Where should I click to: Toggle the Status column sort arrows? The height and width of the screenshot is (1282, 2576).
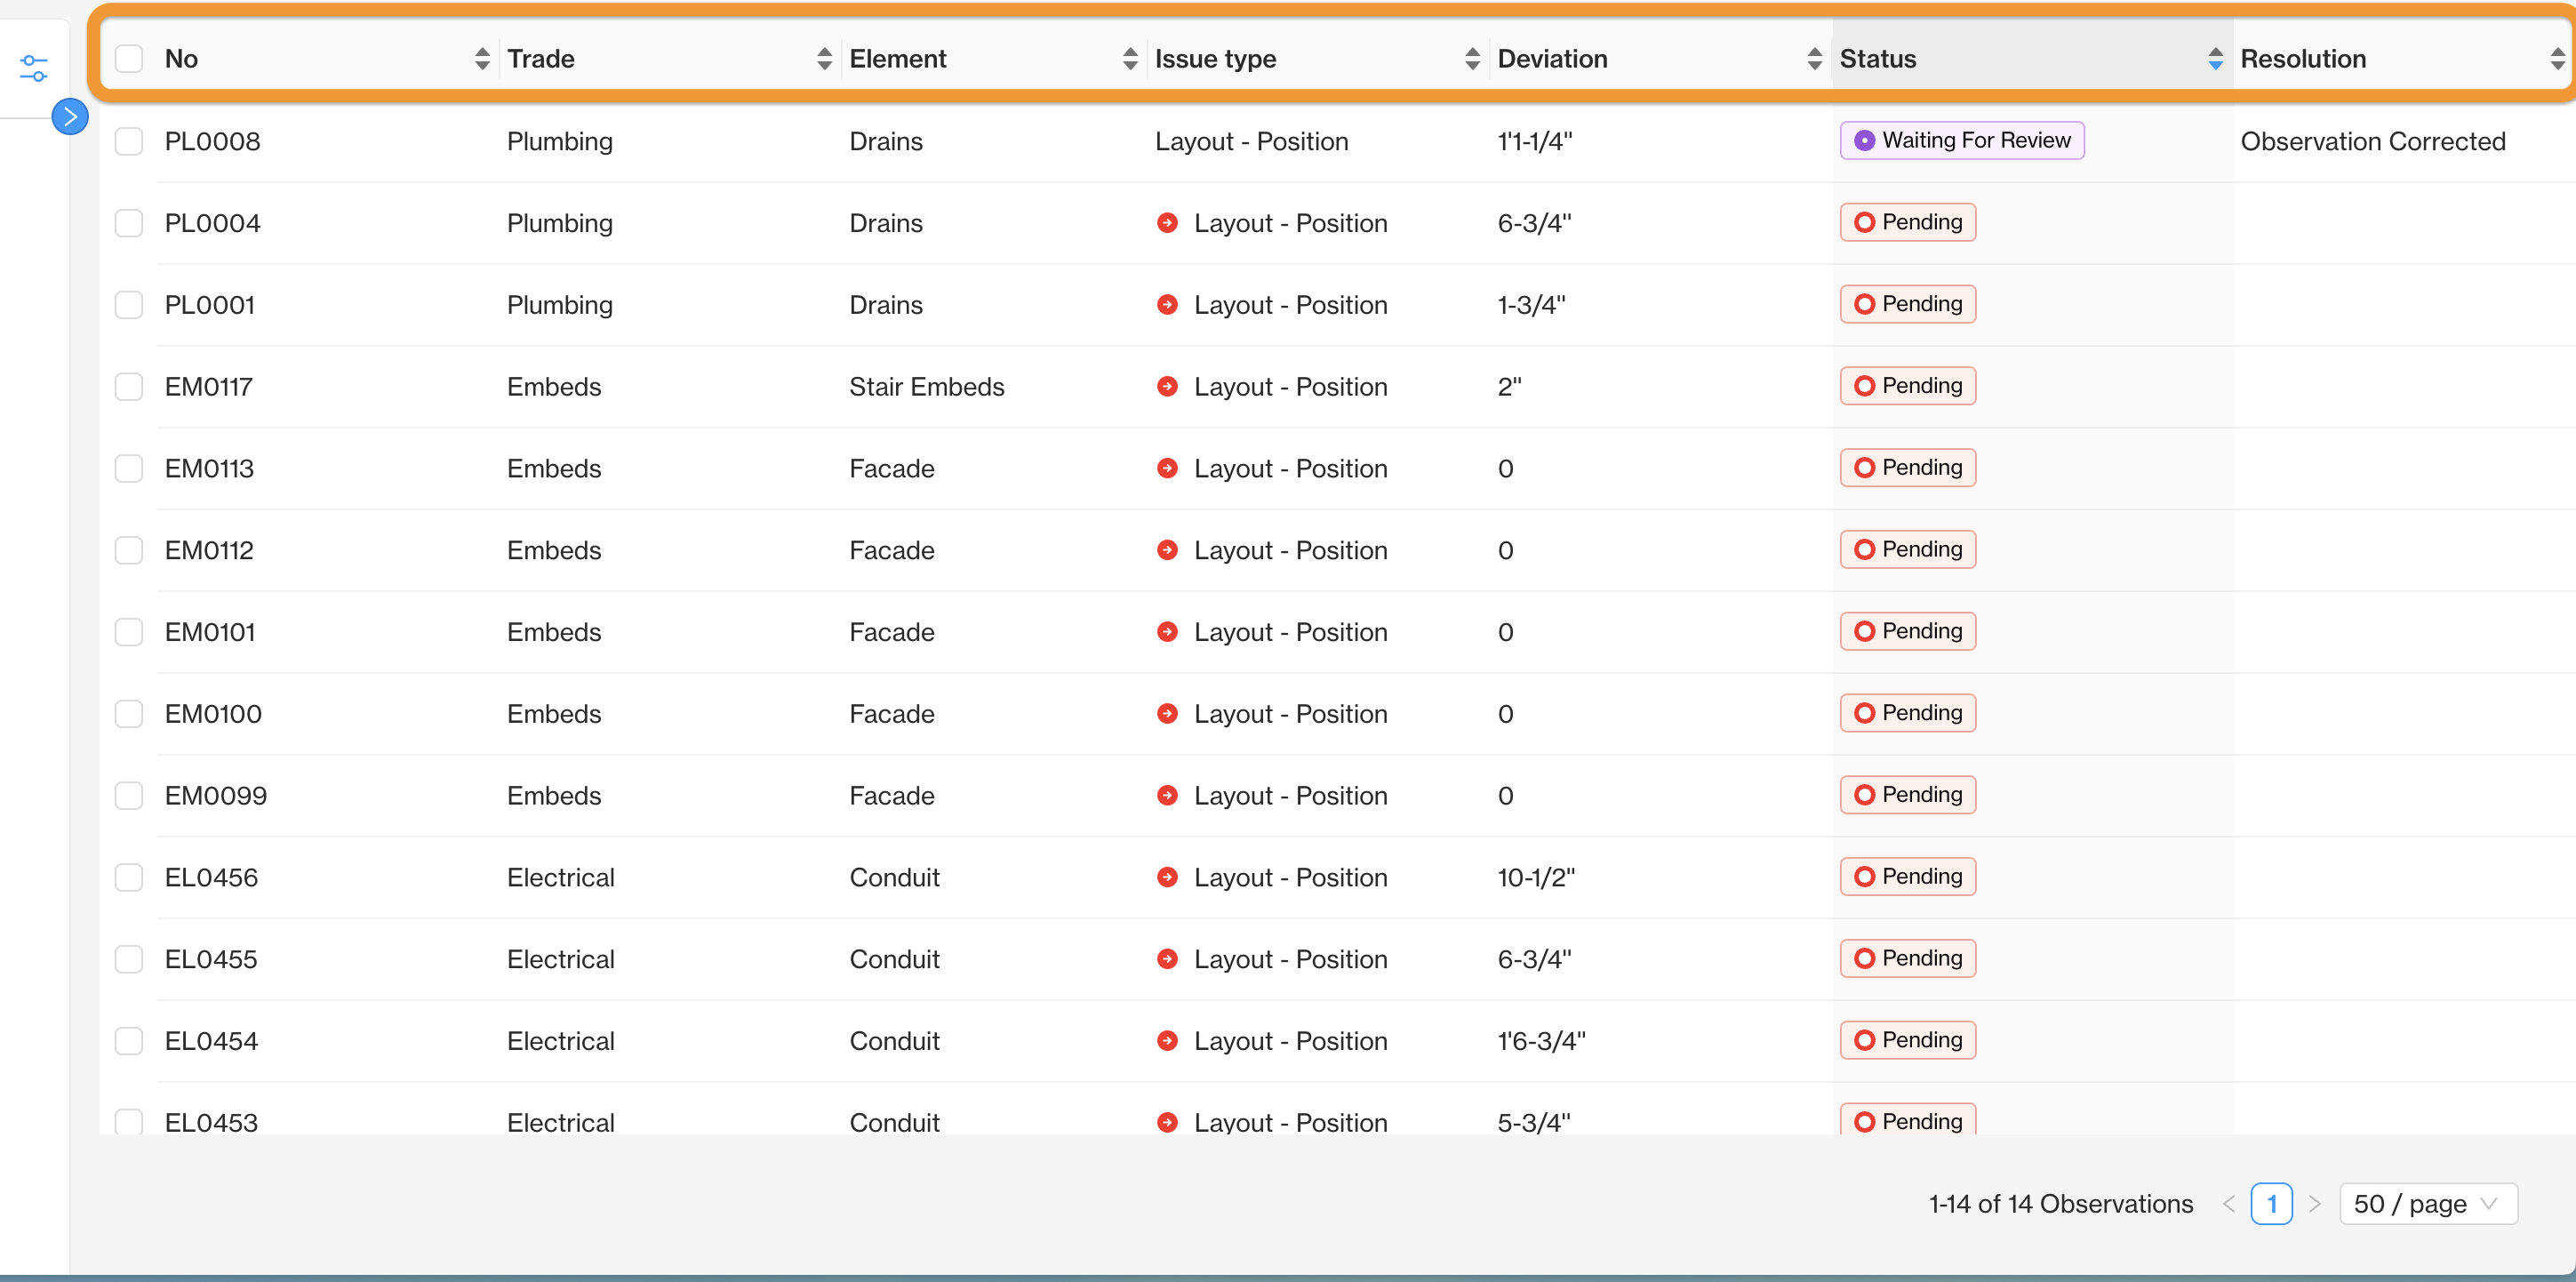[2215, 59]
